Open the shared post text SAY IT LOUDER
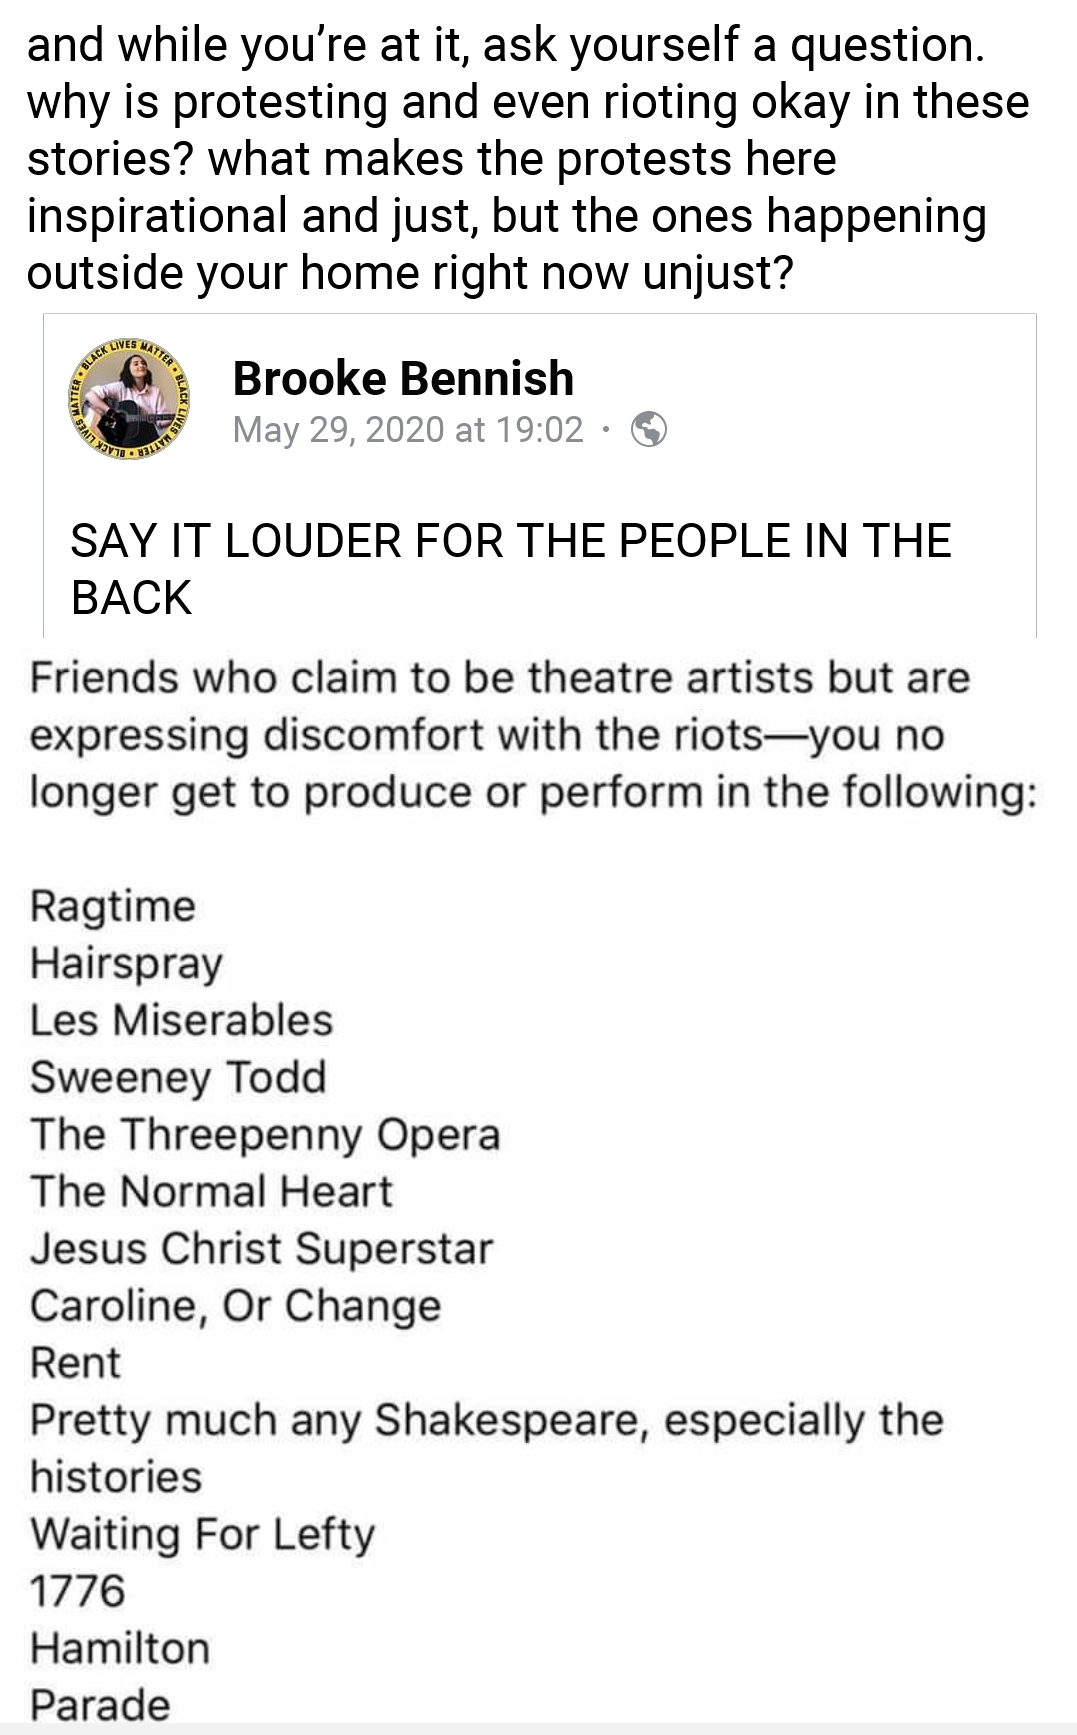The image size is (1077, 1735). click(510, 569)
